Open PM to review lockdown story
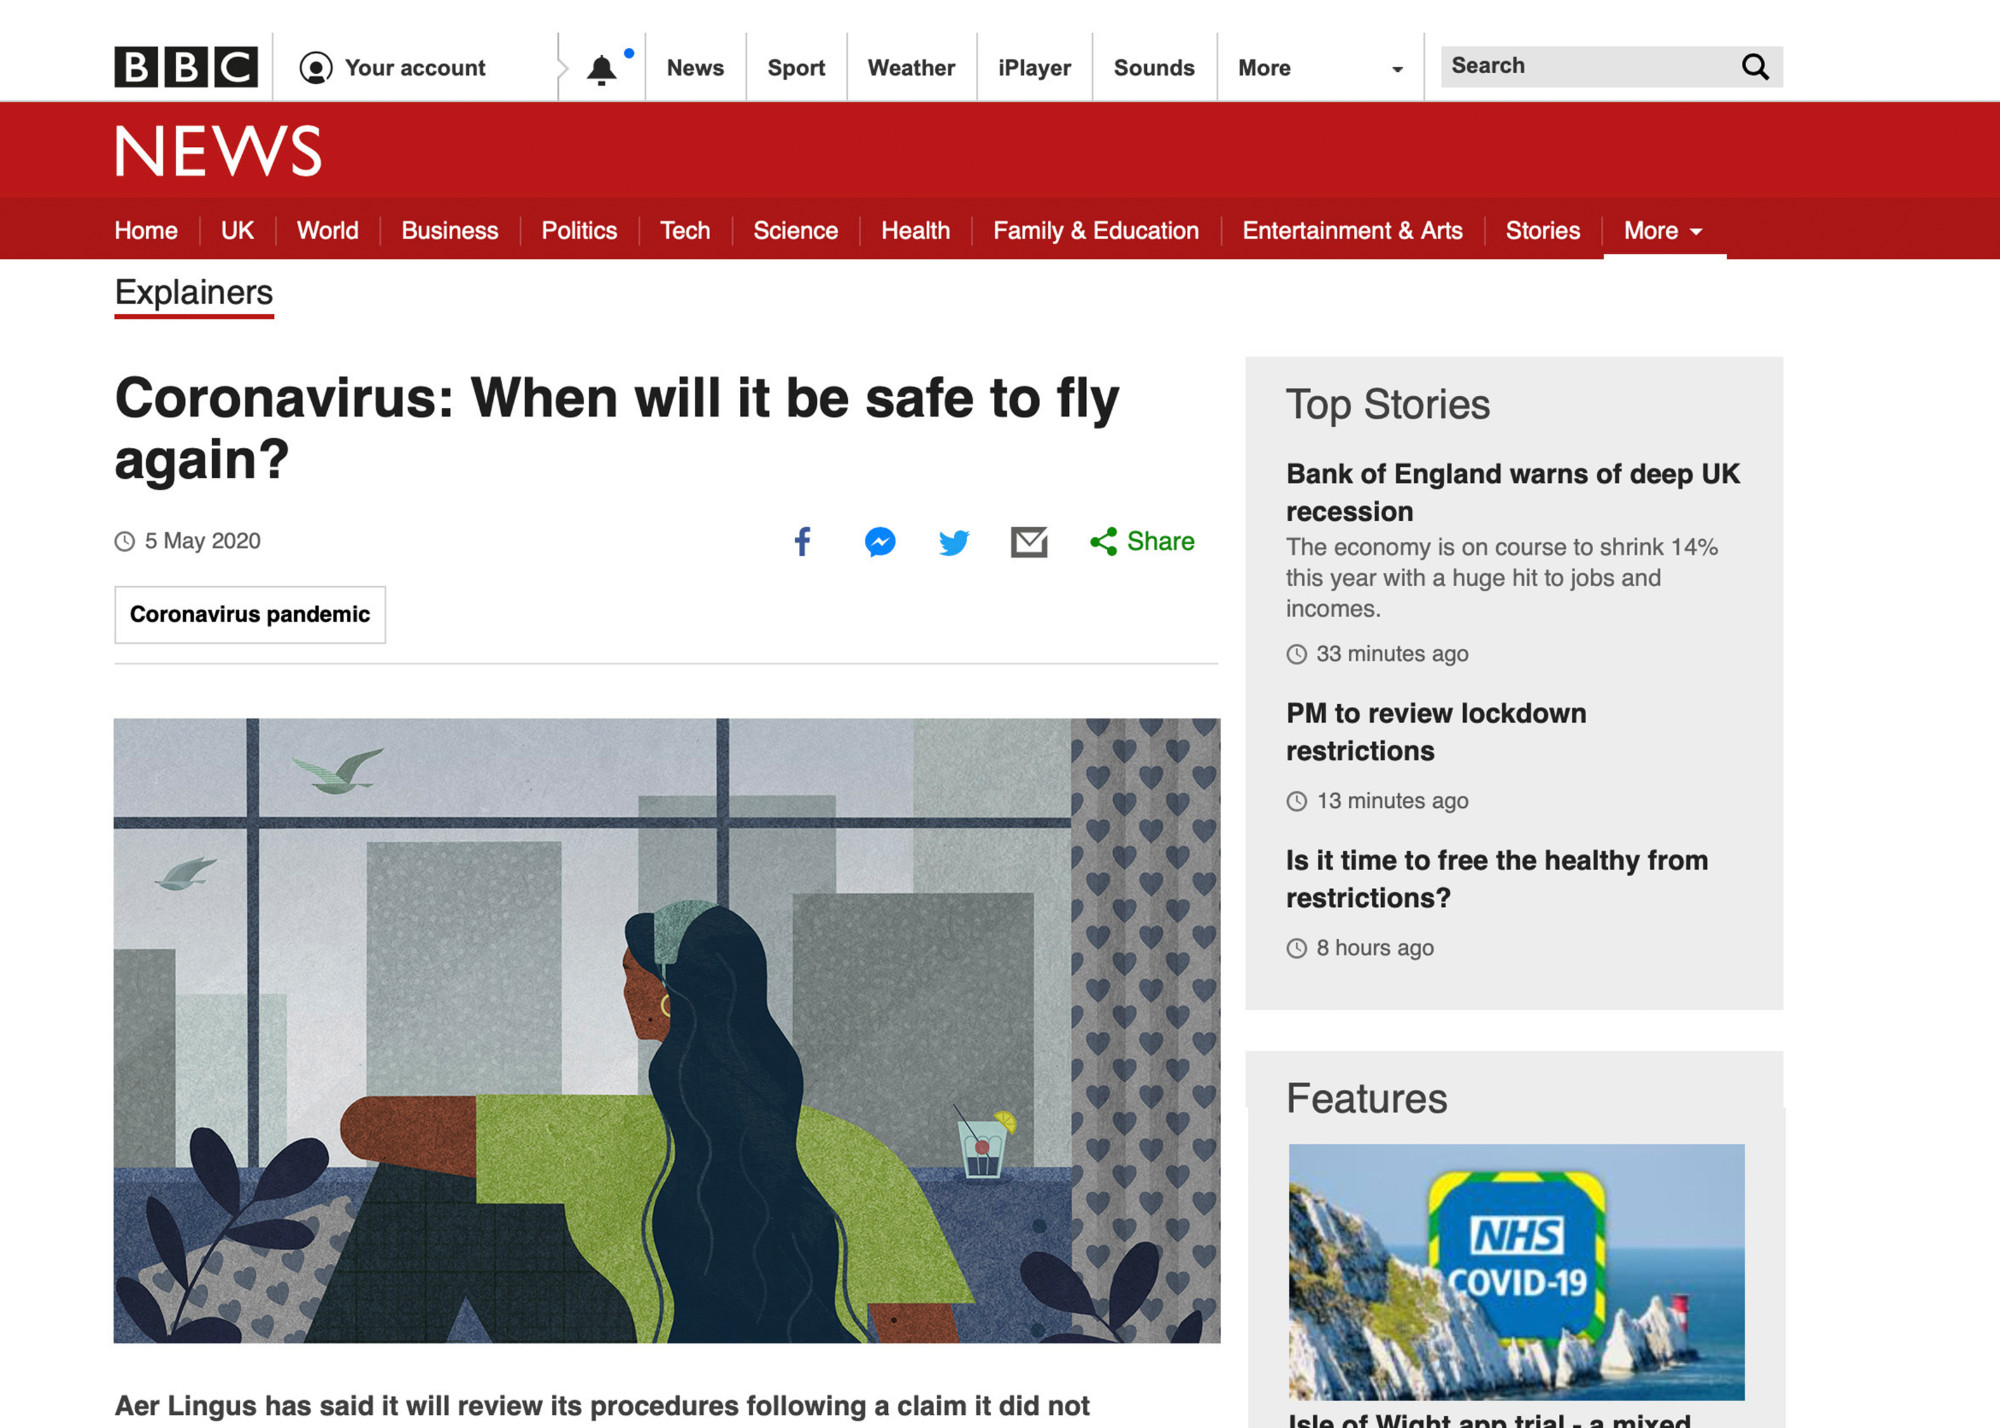Screen dimensions: 2000x1428 tap(1435, 731)
